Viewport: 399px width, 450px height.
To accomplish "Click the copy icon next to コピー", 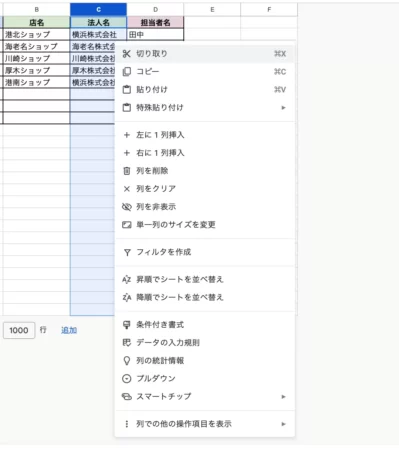I will [127, 72].
